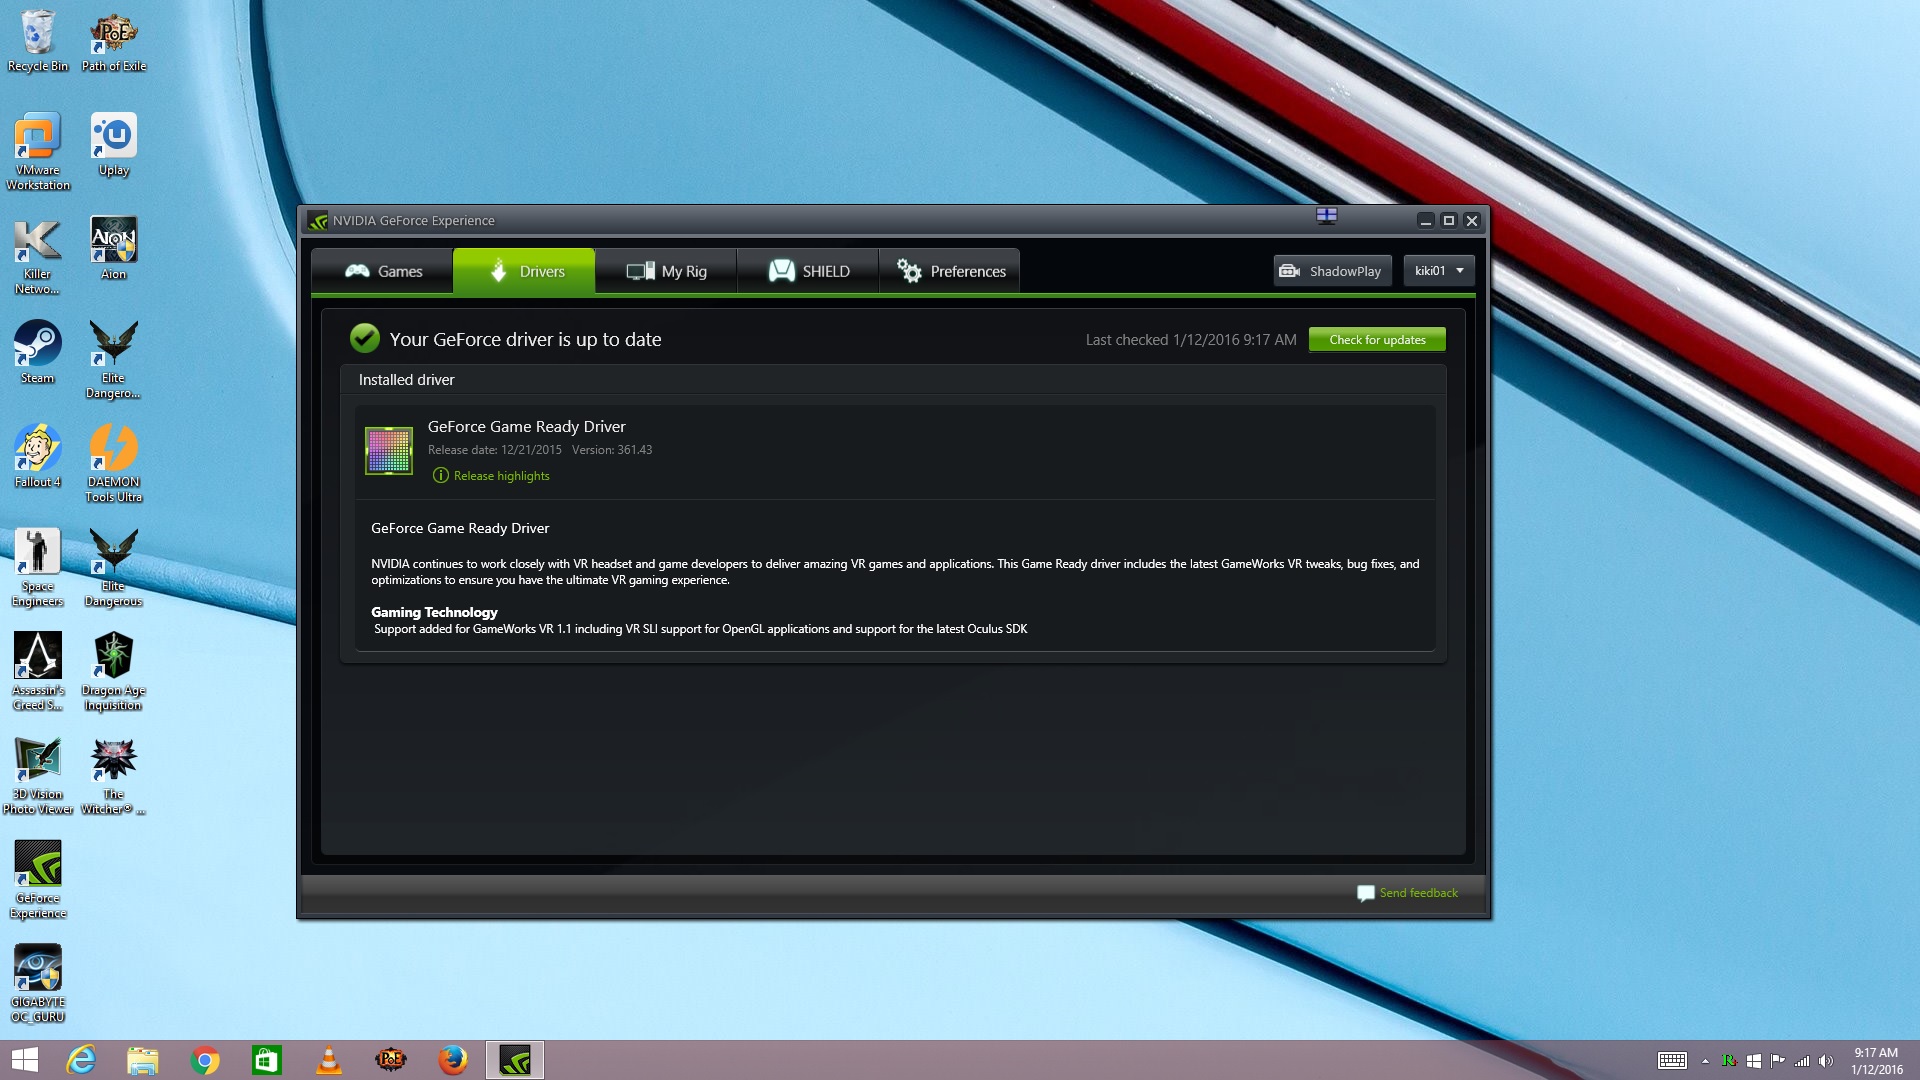Click the NVIDIA logo in title bar
The height and width of the screenshot is (1080, 1920).
tap(318, 221)
